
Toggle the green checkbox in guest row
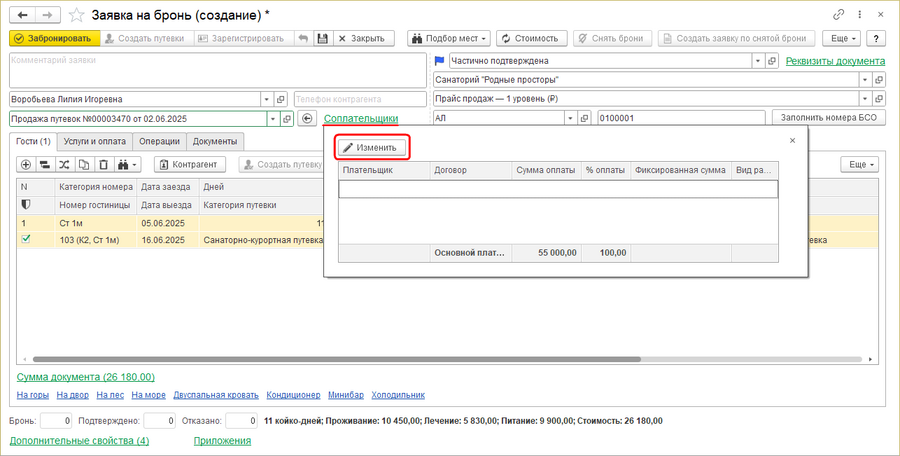pyautogui.click(x=26, y=240)
